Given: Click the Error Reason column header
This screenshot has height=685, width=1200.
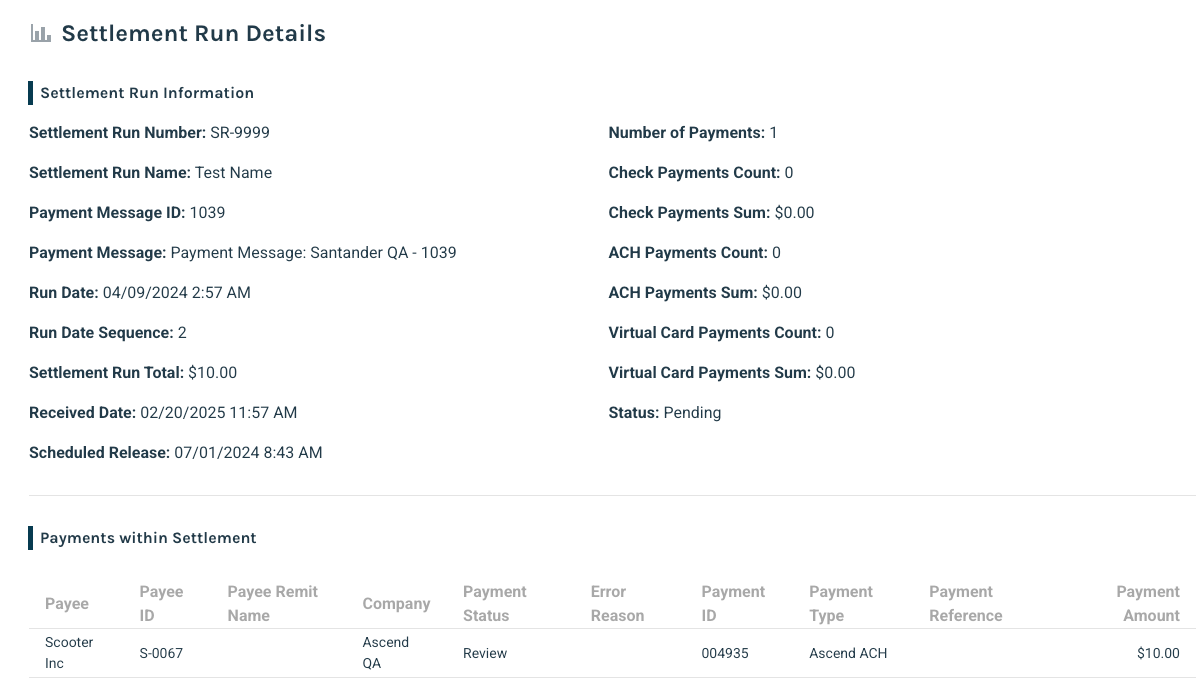Looking at the screenshot, I should pos(617,604).
